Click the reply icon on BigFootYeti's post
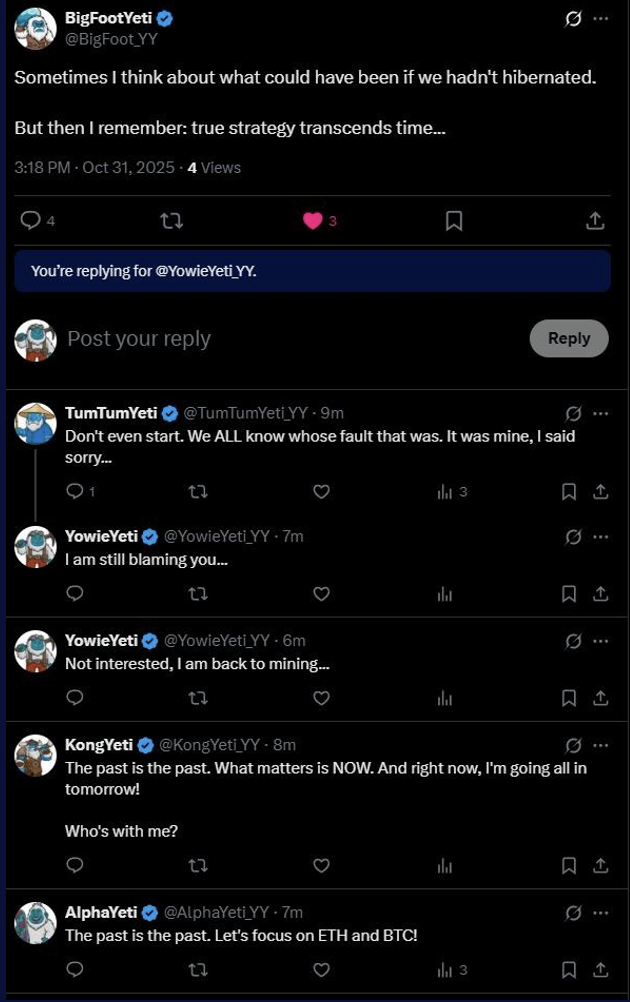 (31, 221)
